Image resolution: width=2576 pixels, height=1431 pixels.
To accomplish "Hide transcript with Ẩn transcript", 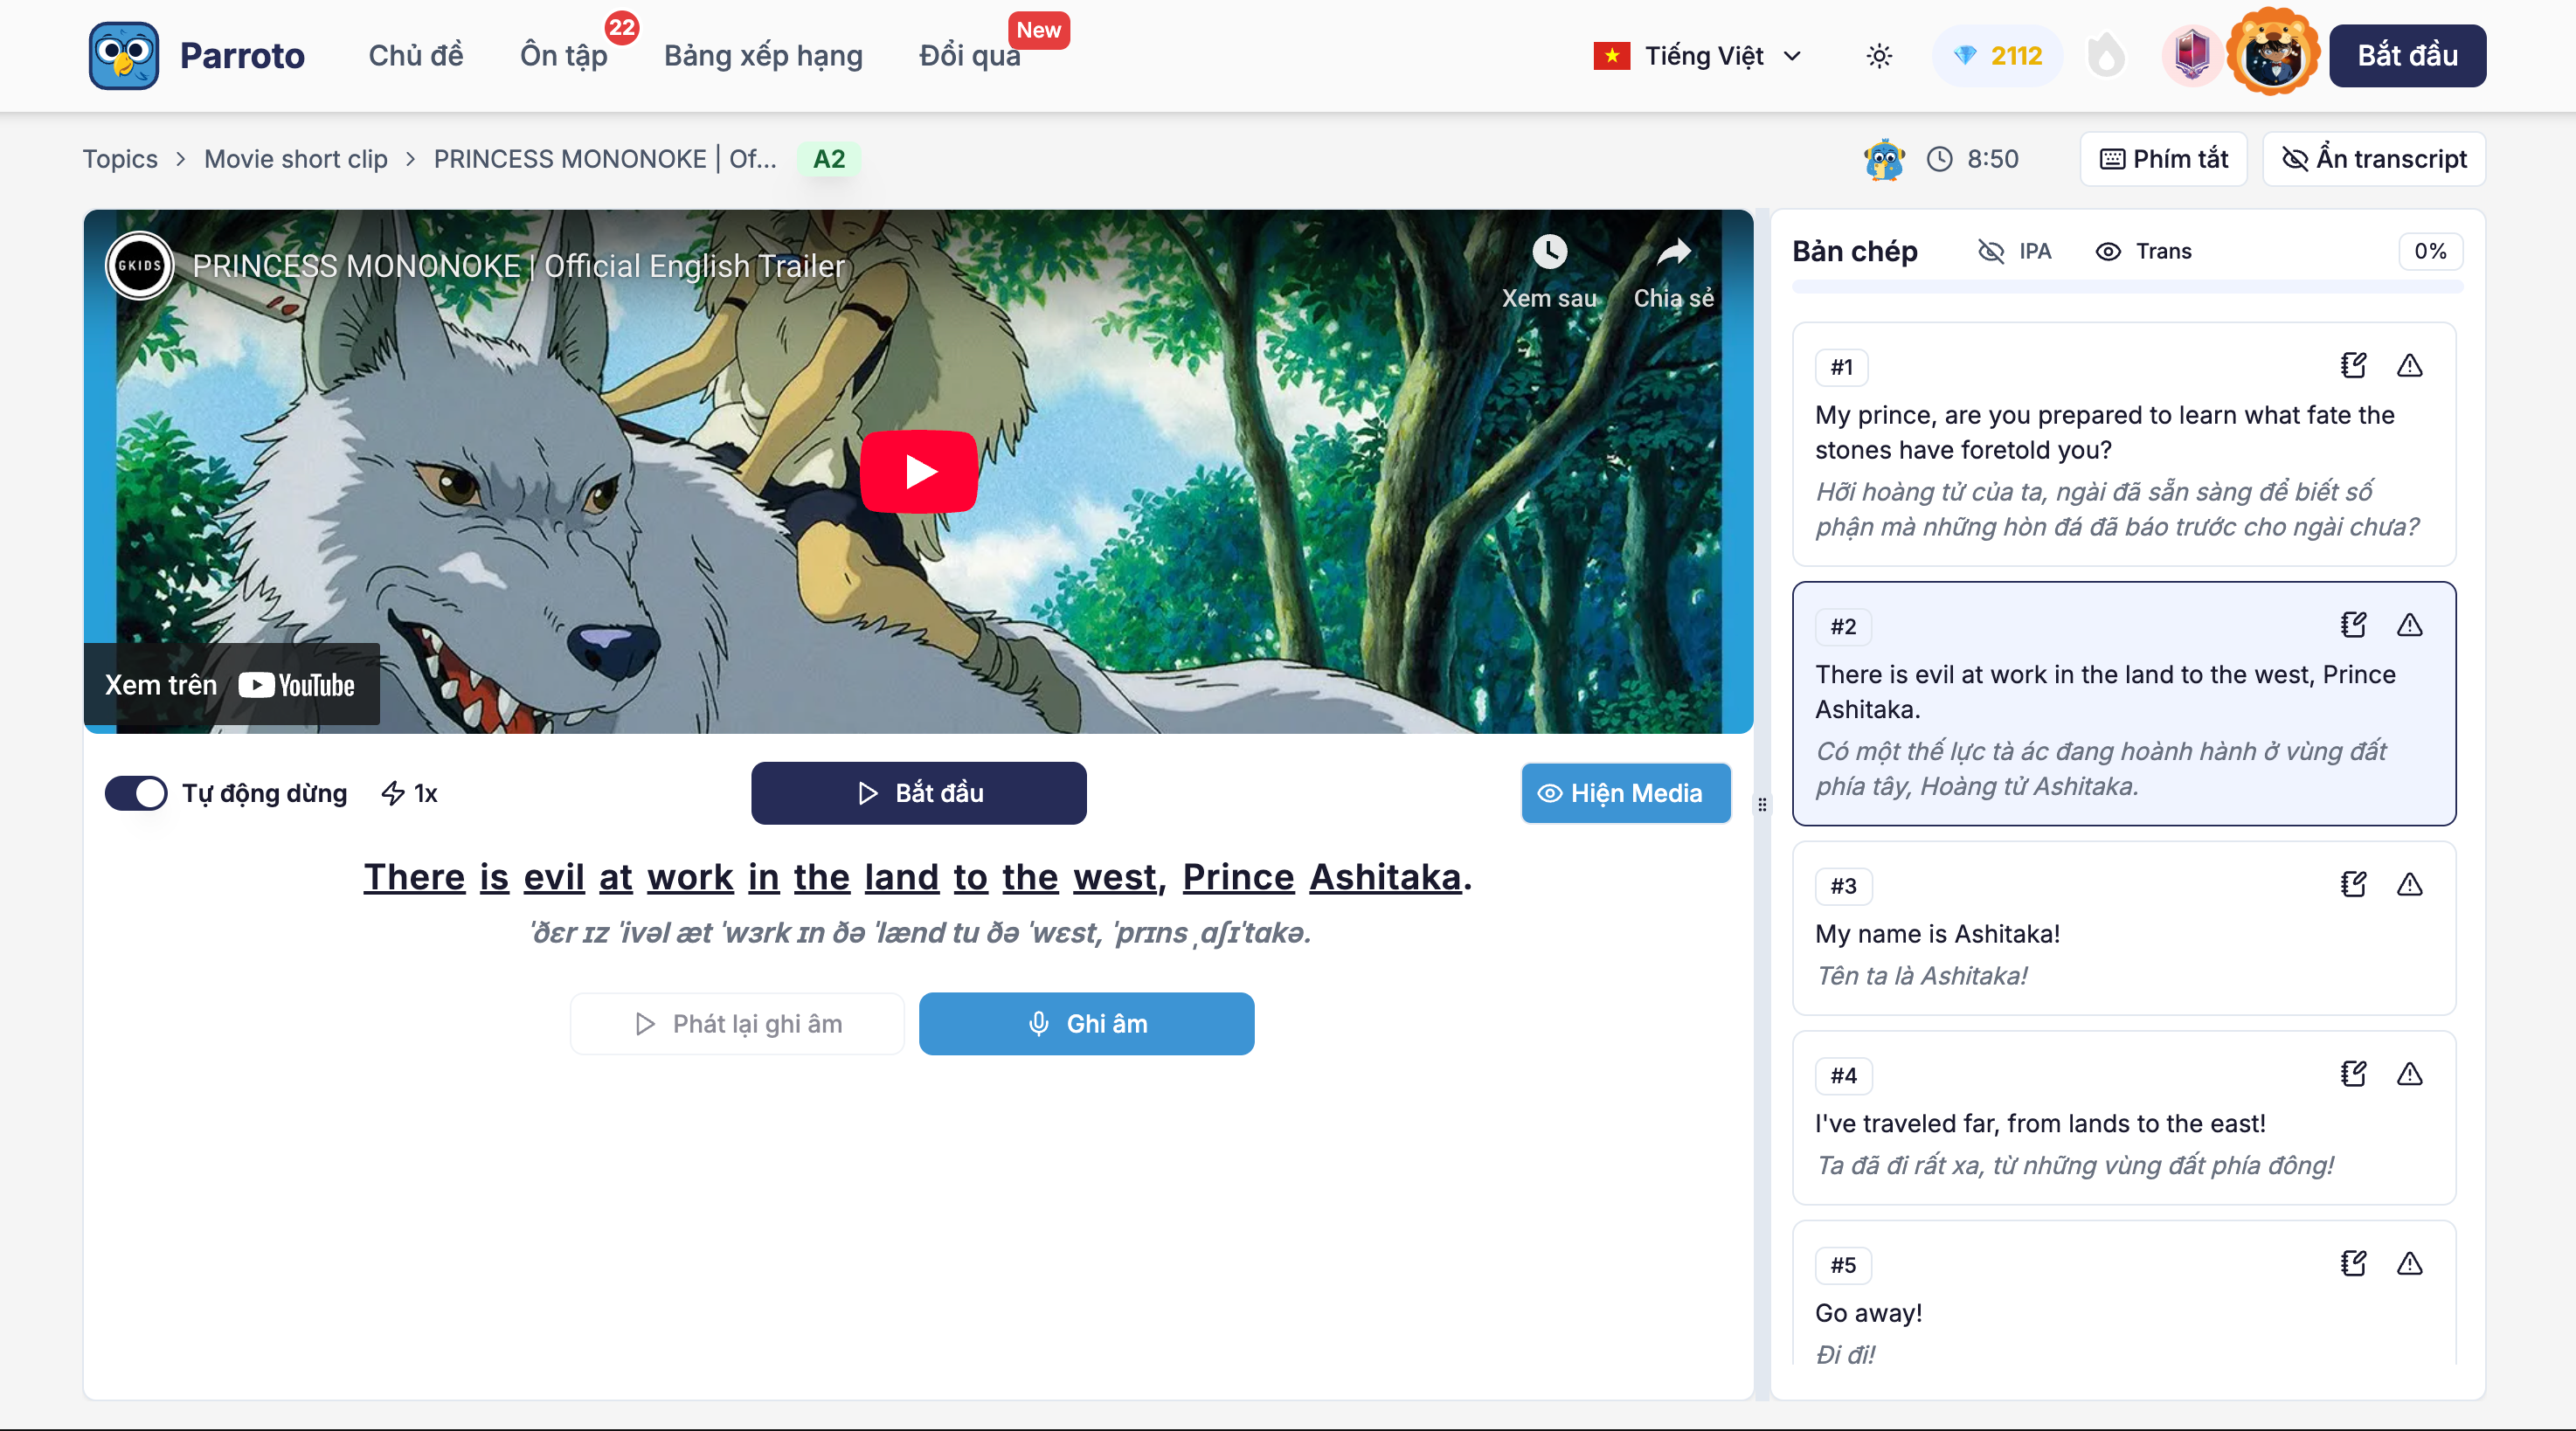I will coord(2374,159).
